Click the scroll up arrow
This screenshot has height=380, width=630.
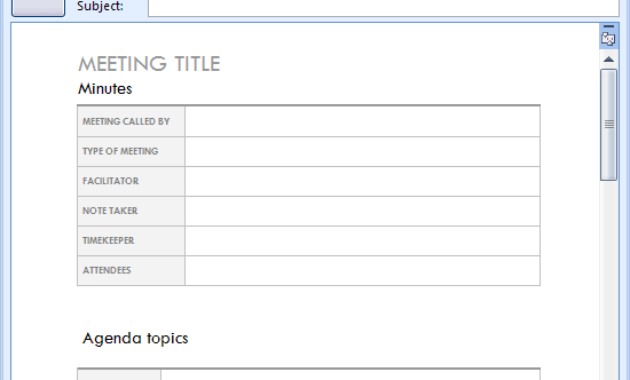pos(608,59)
